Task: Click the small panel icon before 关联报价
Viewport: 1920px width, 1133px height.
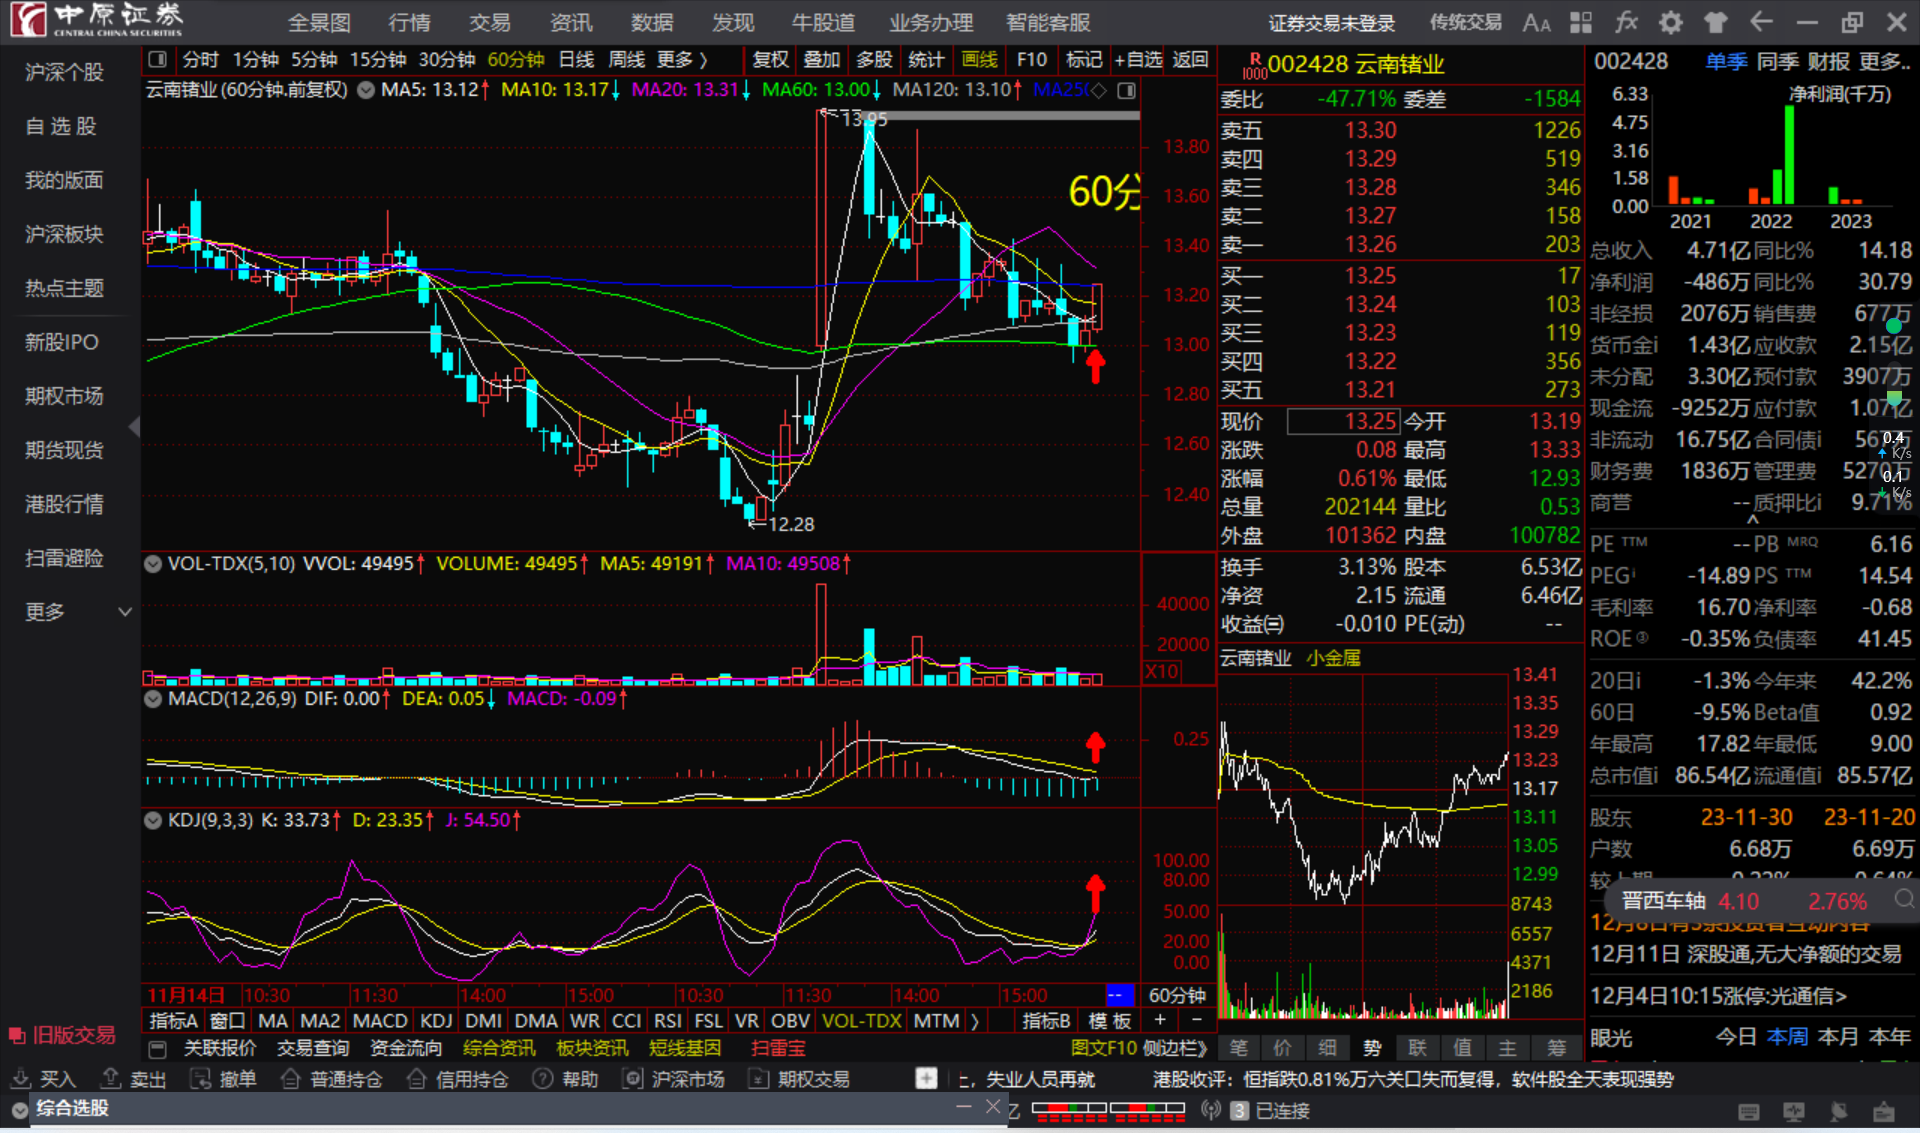Action: [157, 1049]
